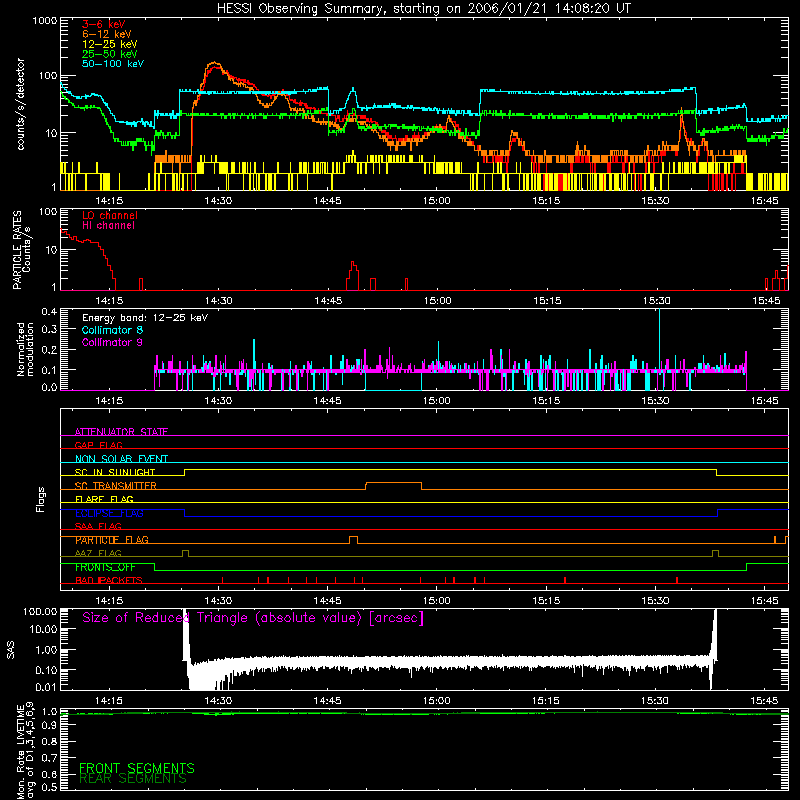The image size is (800, 800).
Task: Click the 15:45 tick label on Flags plot
Action: 765,601
